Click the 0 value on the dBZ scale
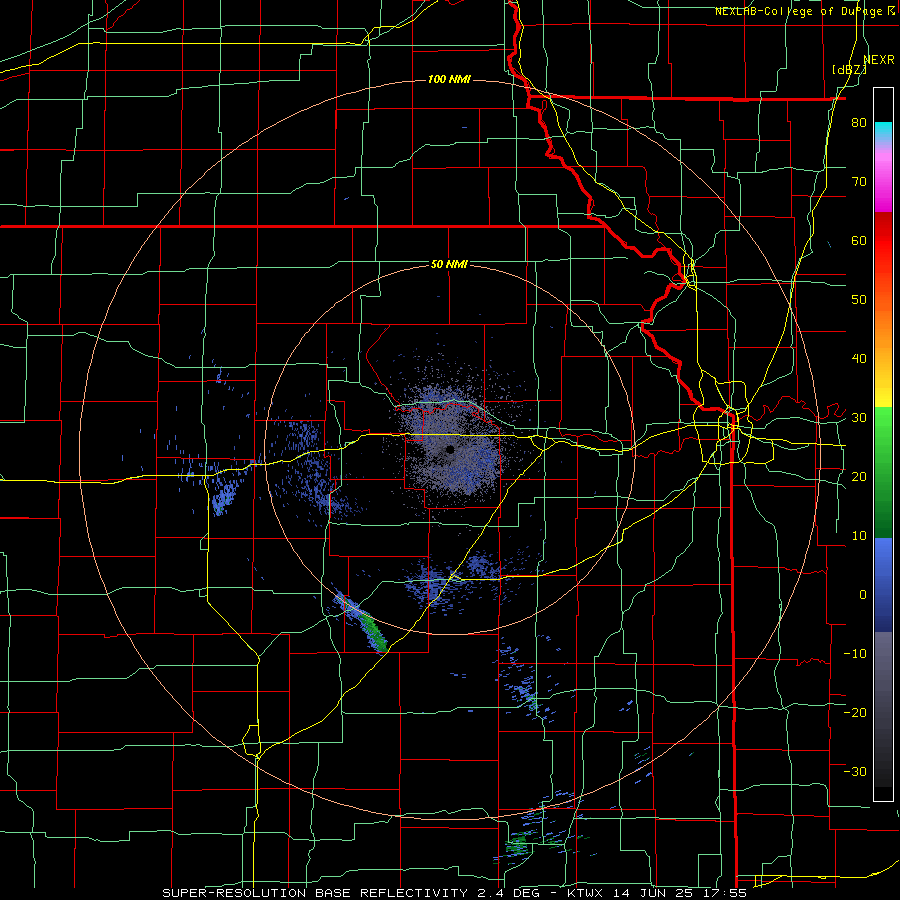This screenshot has height=900, width=900. 863,595
